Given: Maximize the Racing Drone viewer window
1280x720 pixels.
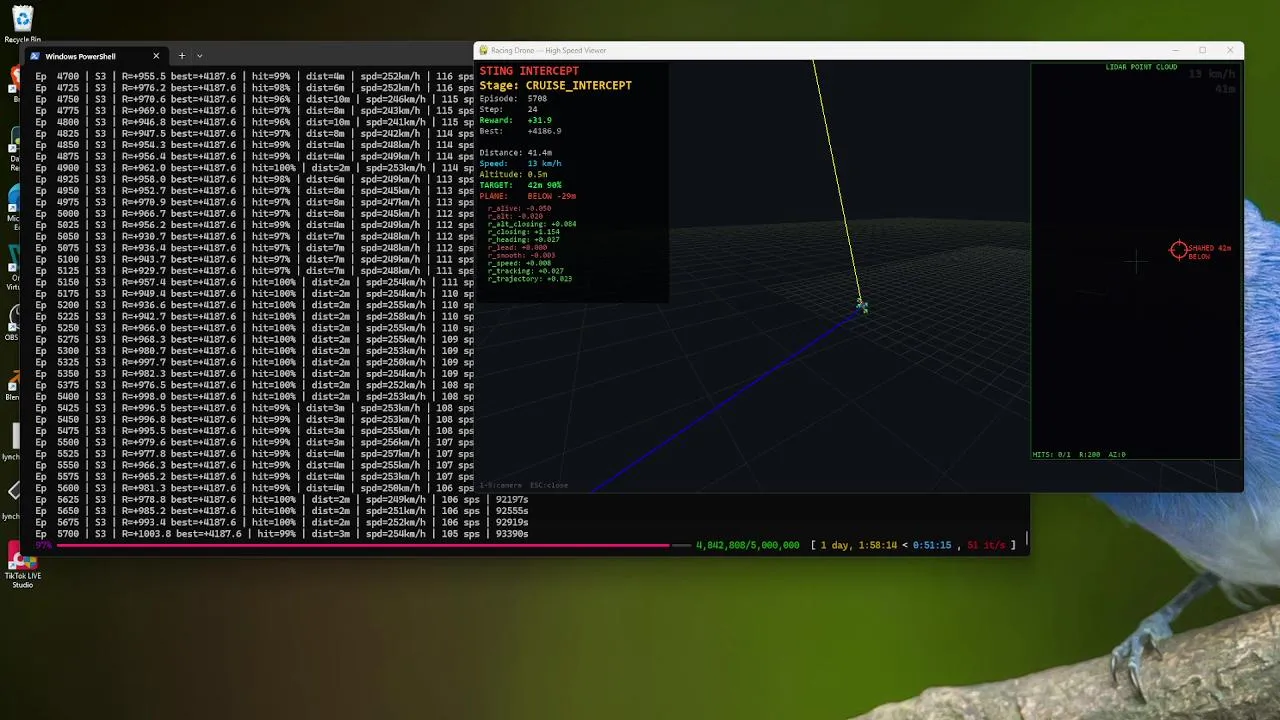Looking at the screenshot, I should (1202, 50).
